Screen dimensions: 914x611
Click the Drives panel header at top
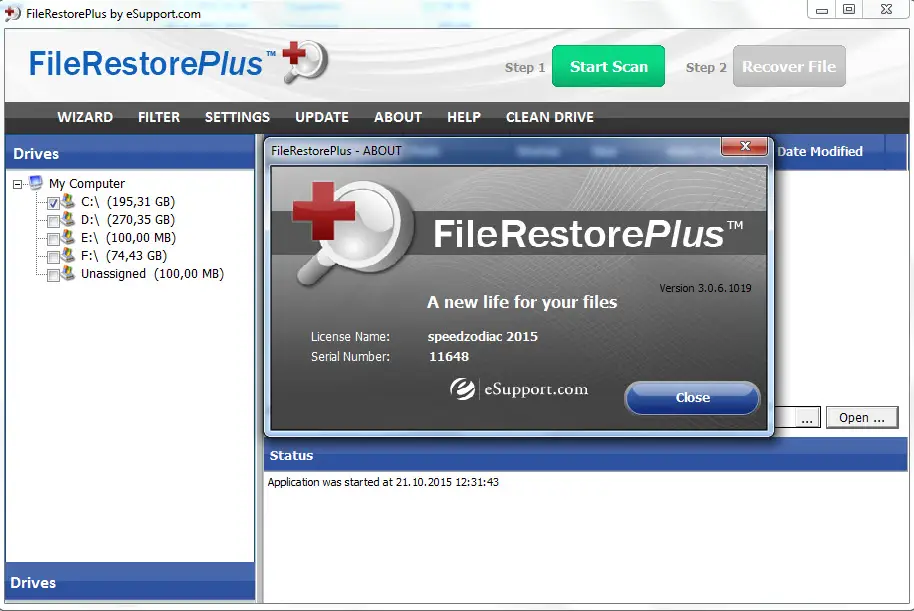pyautogui.click(x=130, y=153)
